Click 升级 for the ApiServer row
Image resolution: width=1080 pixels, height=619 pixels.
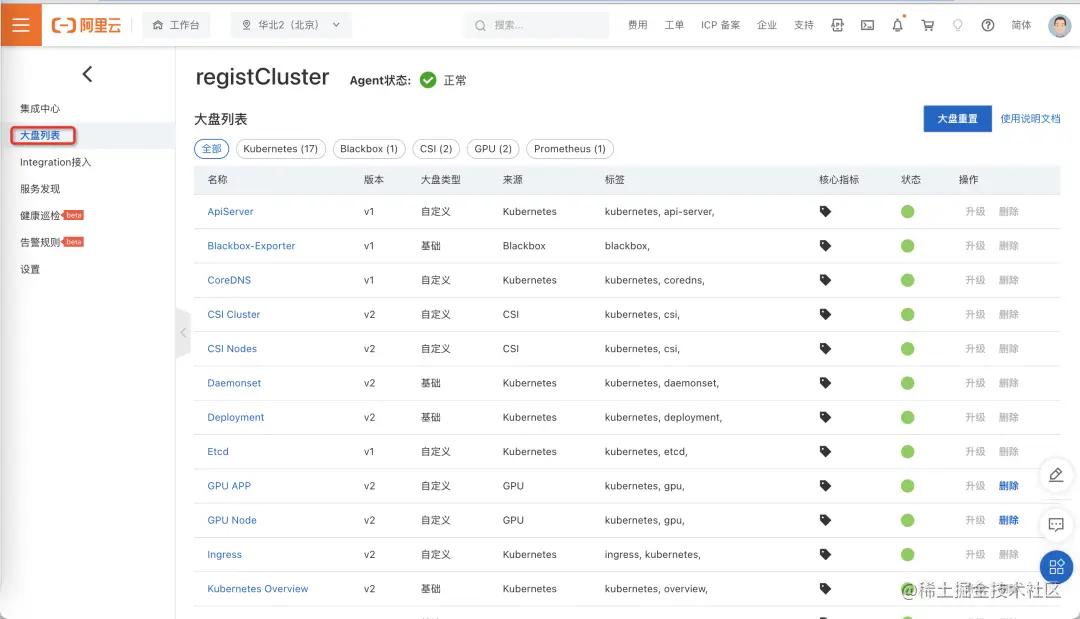[975, 211]
